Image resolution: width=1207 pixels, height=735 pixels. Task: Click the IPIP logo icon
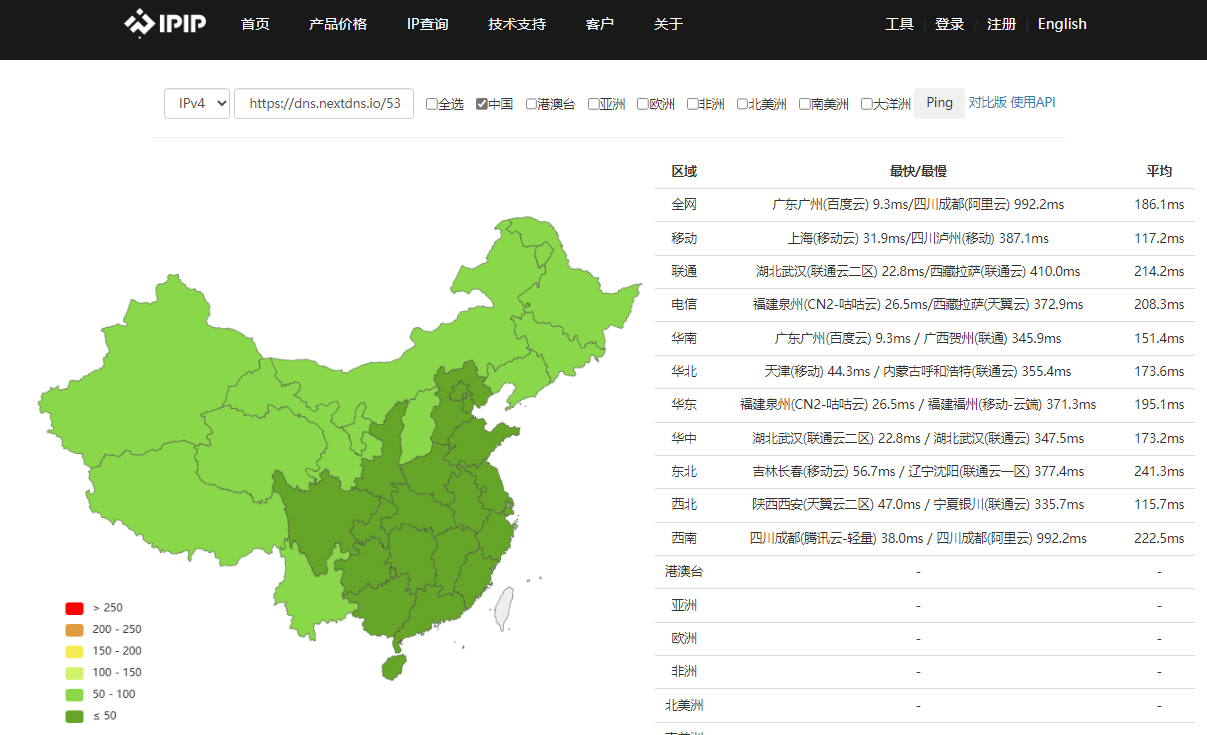pyautogui.click(x=139, y=23)
